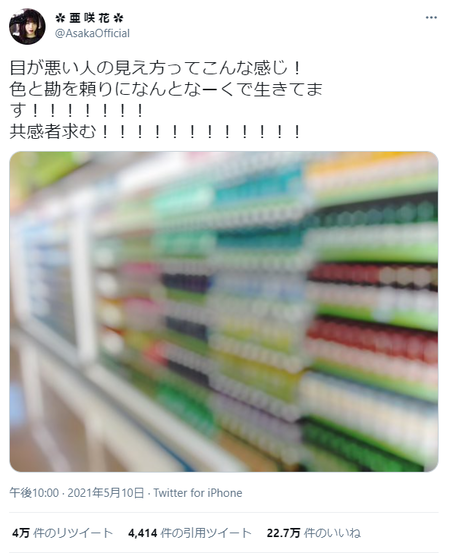Click the trailing flower symbol after 亜咲花
The image size is (450, 553).
118,18
